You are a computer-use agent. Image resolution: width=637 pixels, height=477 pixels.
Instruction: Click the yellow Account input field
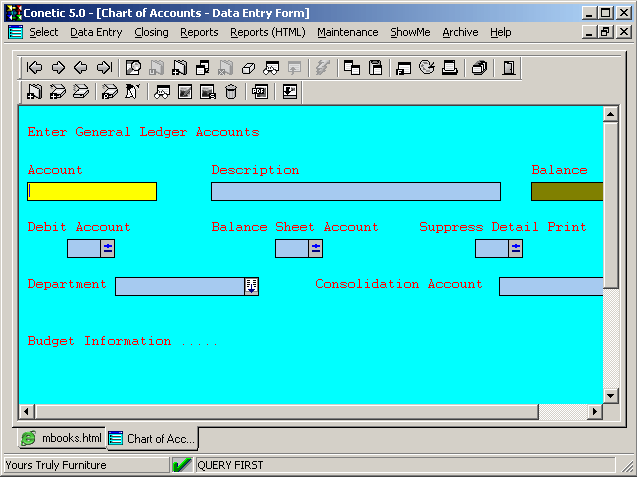click(92, 191)
